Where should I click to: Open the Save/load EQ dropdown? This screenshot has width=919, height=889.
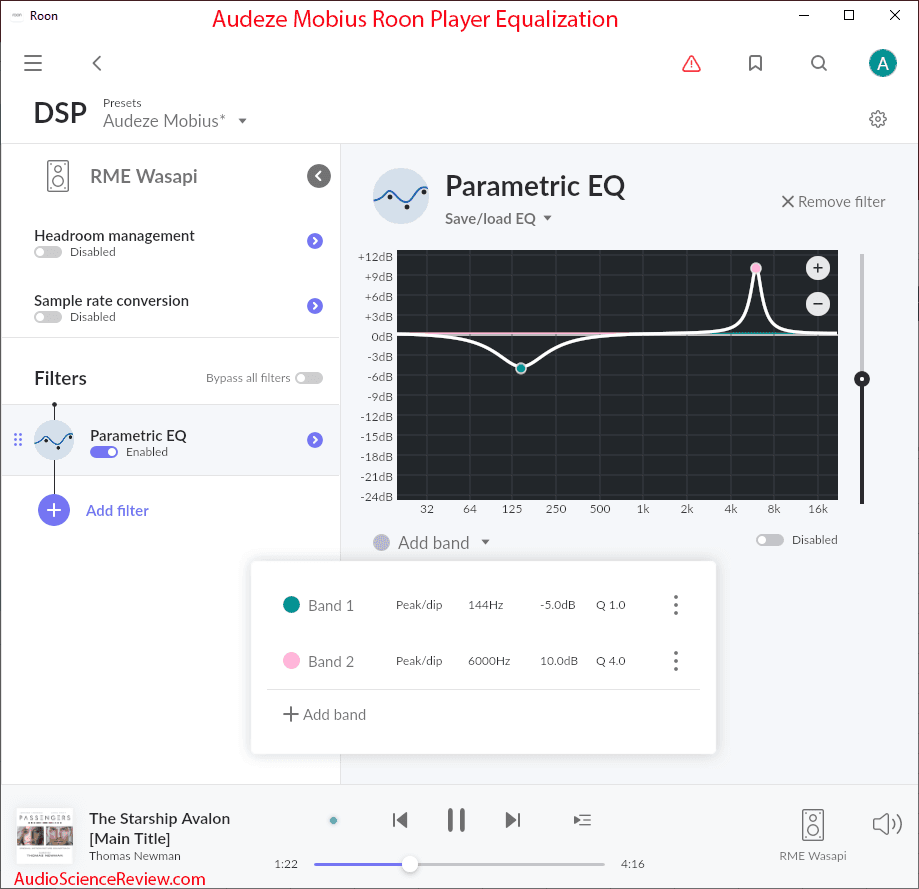(498, 219)
